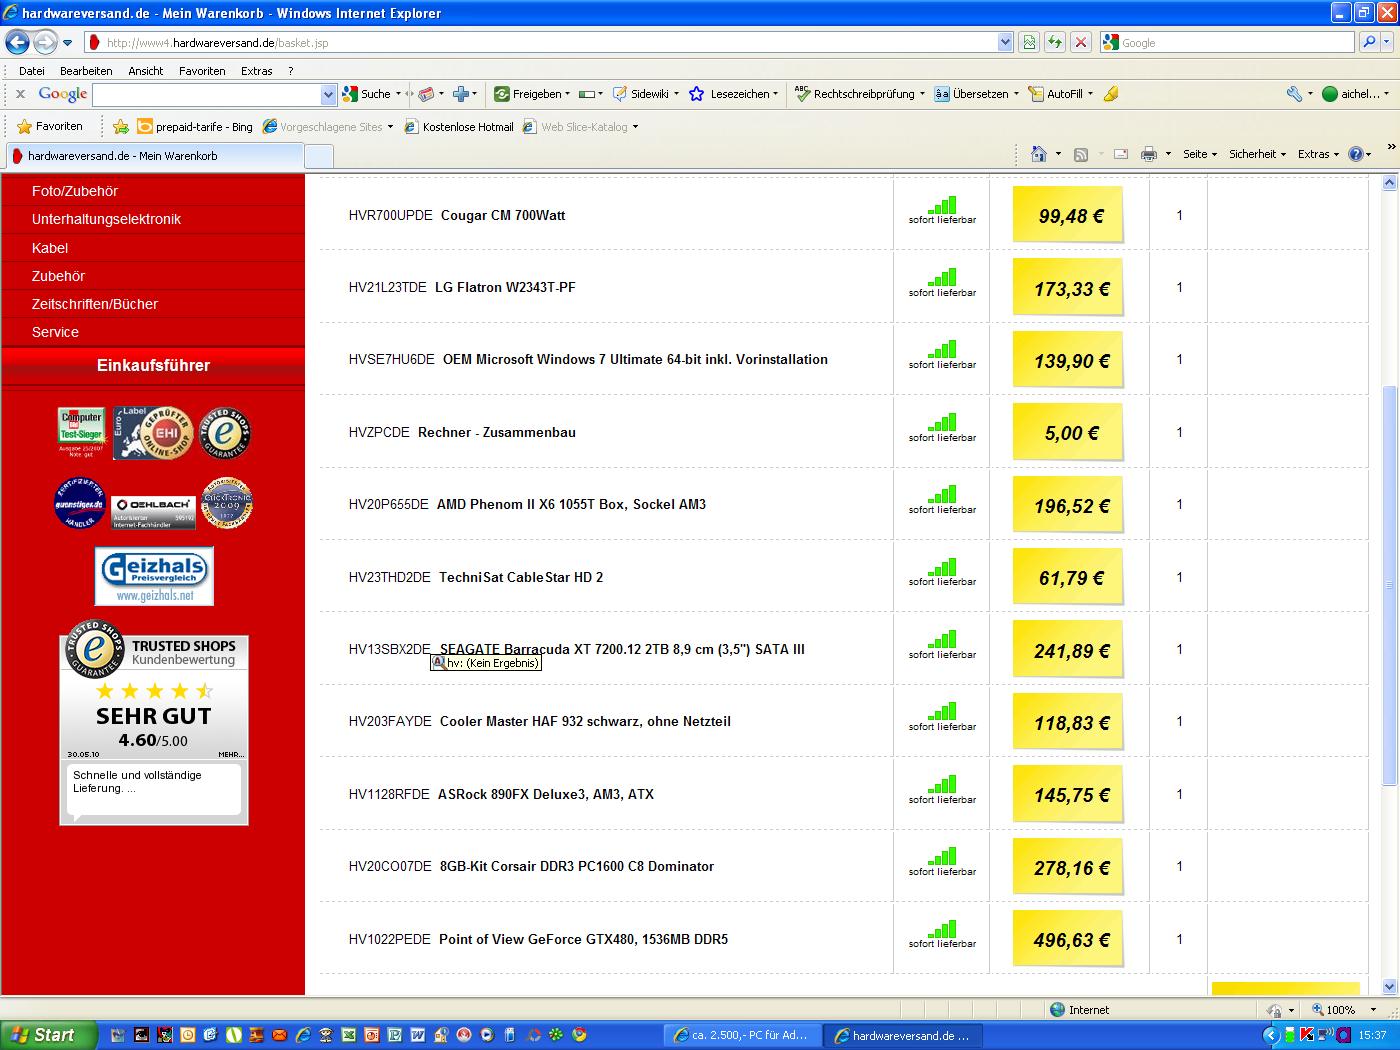
Task: Click the Home icon in command bar
Action: tap(1039, 154)
